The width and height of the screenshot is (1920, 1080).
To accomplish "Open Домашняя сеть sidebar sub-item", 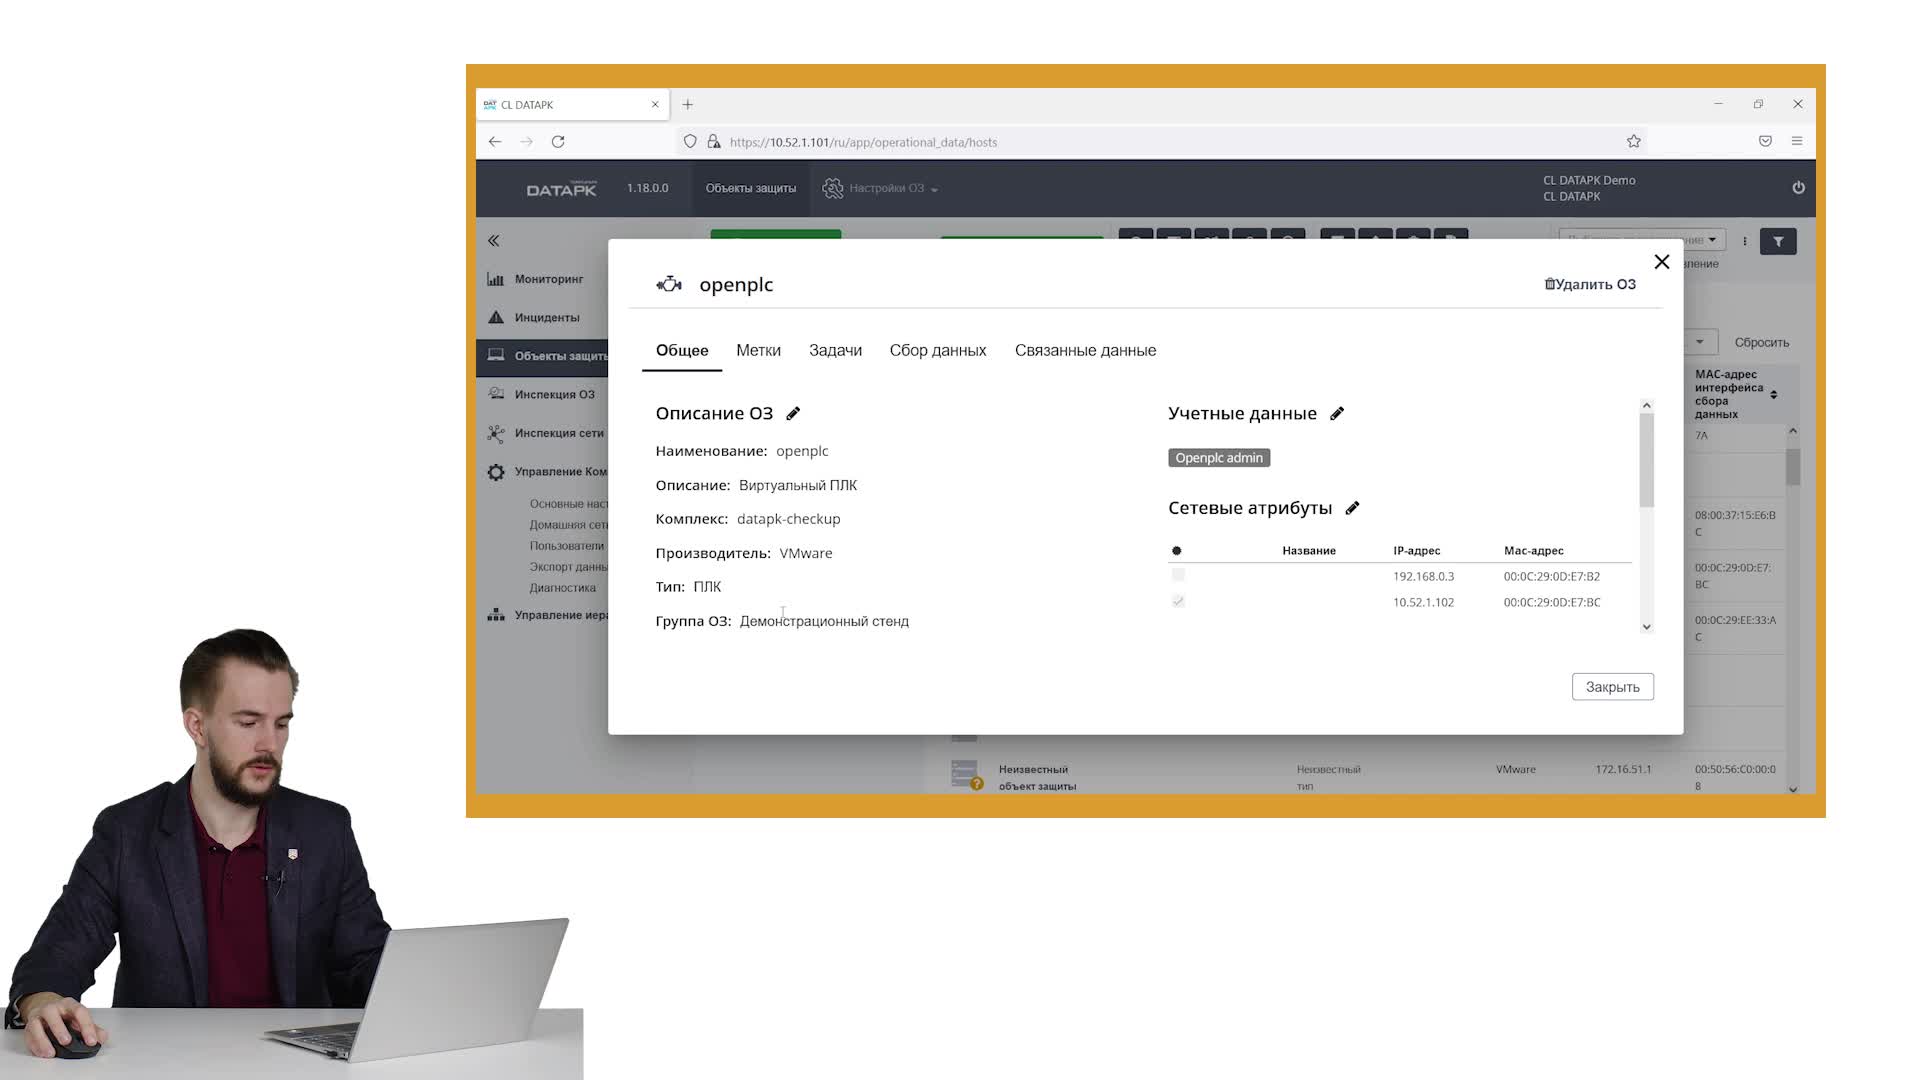I will [568, 525].
